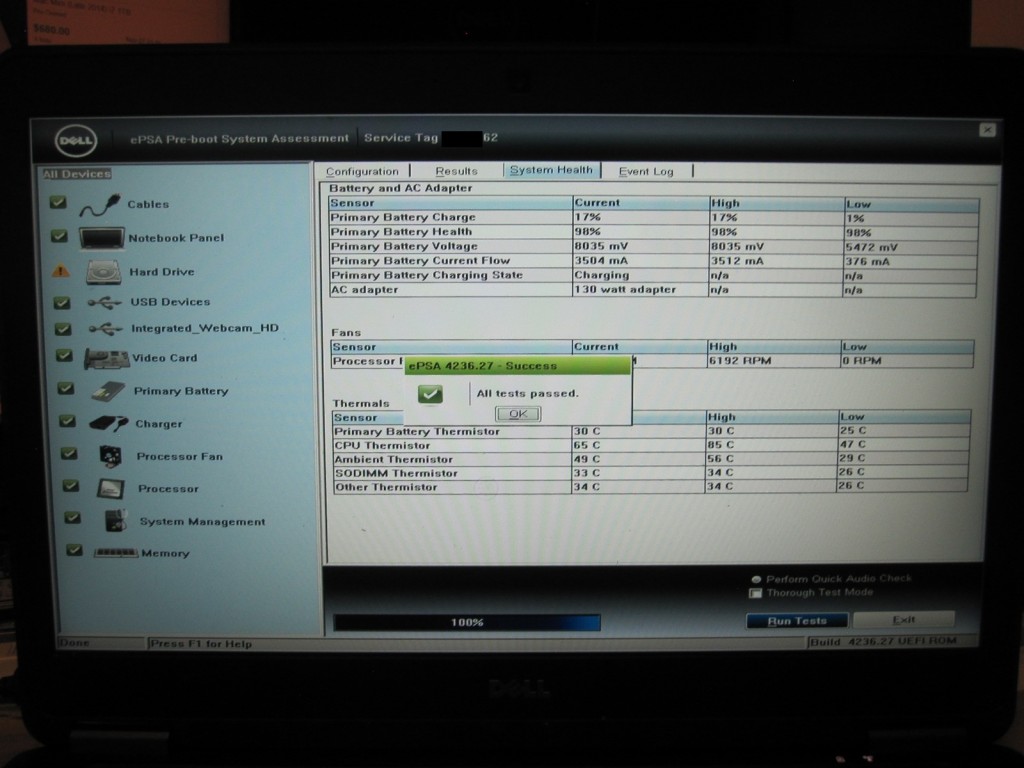This screenshot has width=1024, height=768.
Task: Select the System Management icon
Action: (116, 521)
